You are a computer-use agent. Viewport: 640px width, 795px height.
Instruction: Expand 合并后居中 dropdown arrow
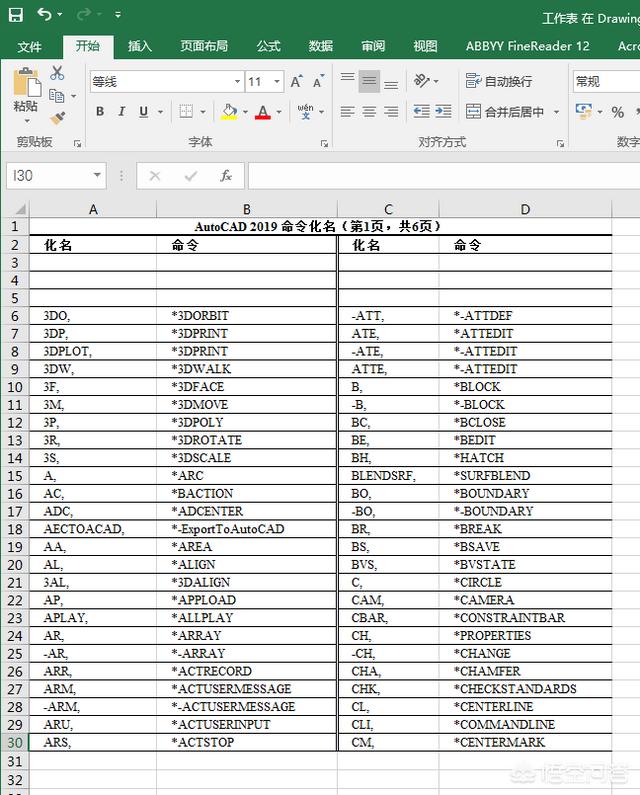(x=556, y=112)
